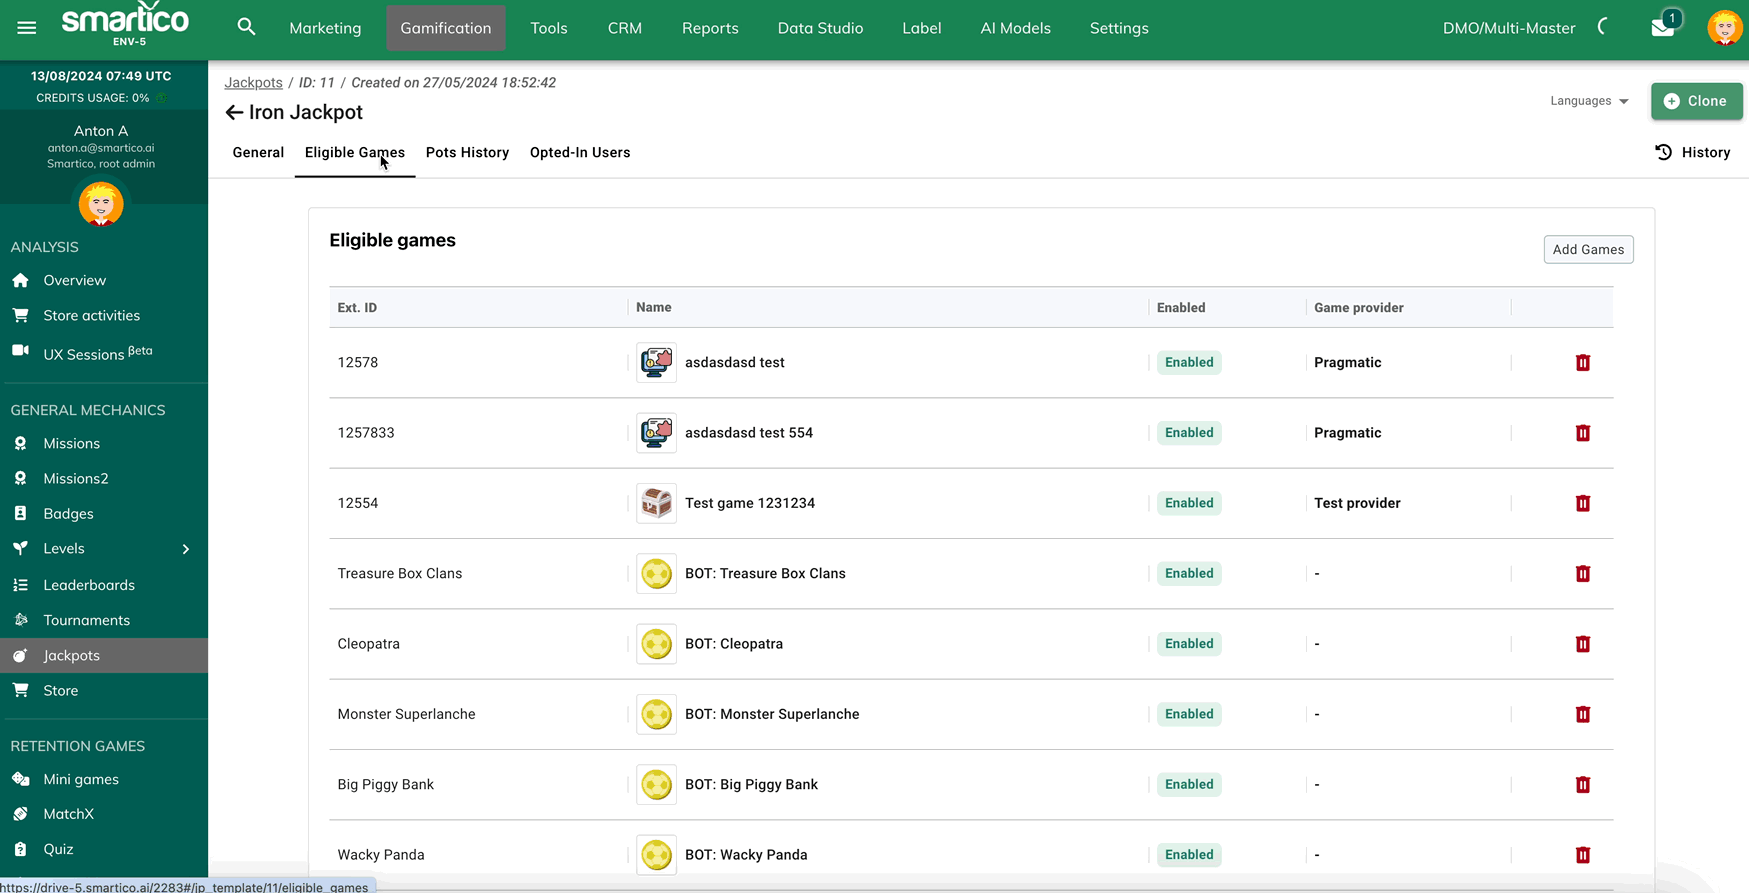Click the Add Games button
1749x893 pixels.
point(1588,249)
